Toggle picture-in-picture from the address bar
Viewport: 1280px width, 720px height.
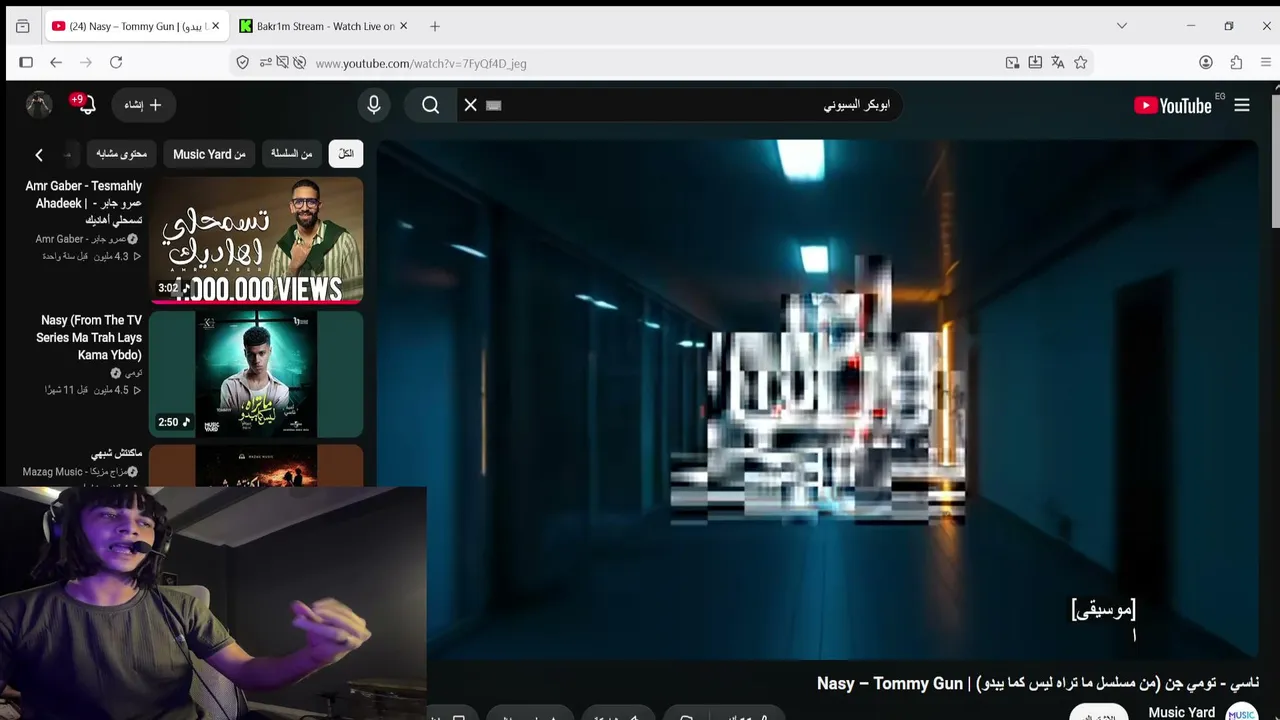1012,62
